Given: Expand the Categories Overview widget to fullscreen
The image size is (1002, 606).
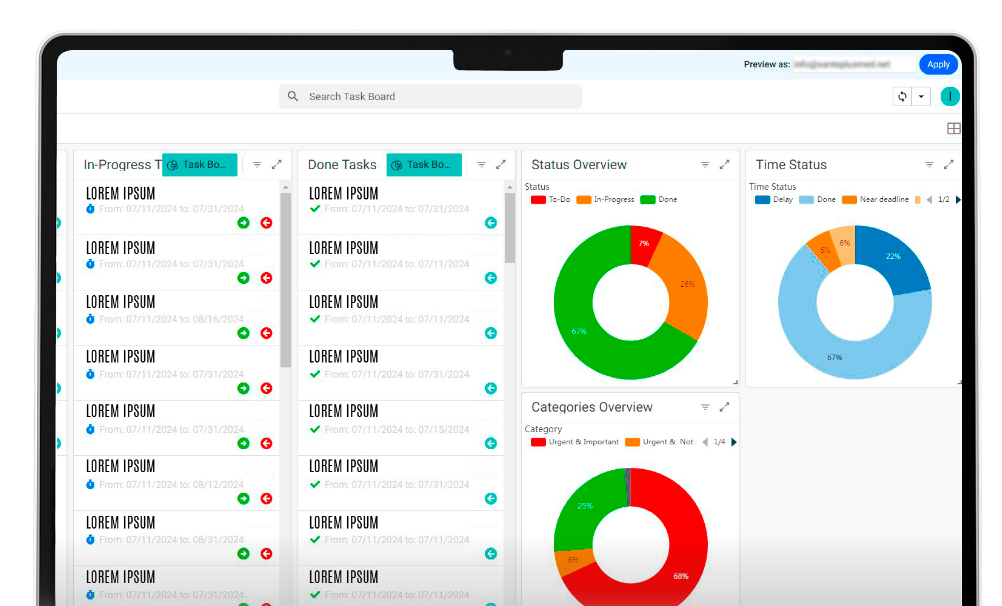Looking at the screenshot, I should tap(725, 408).
